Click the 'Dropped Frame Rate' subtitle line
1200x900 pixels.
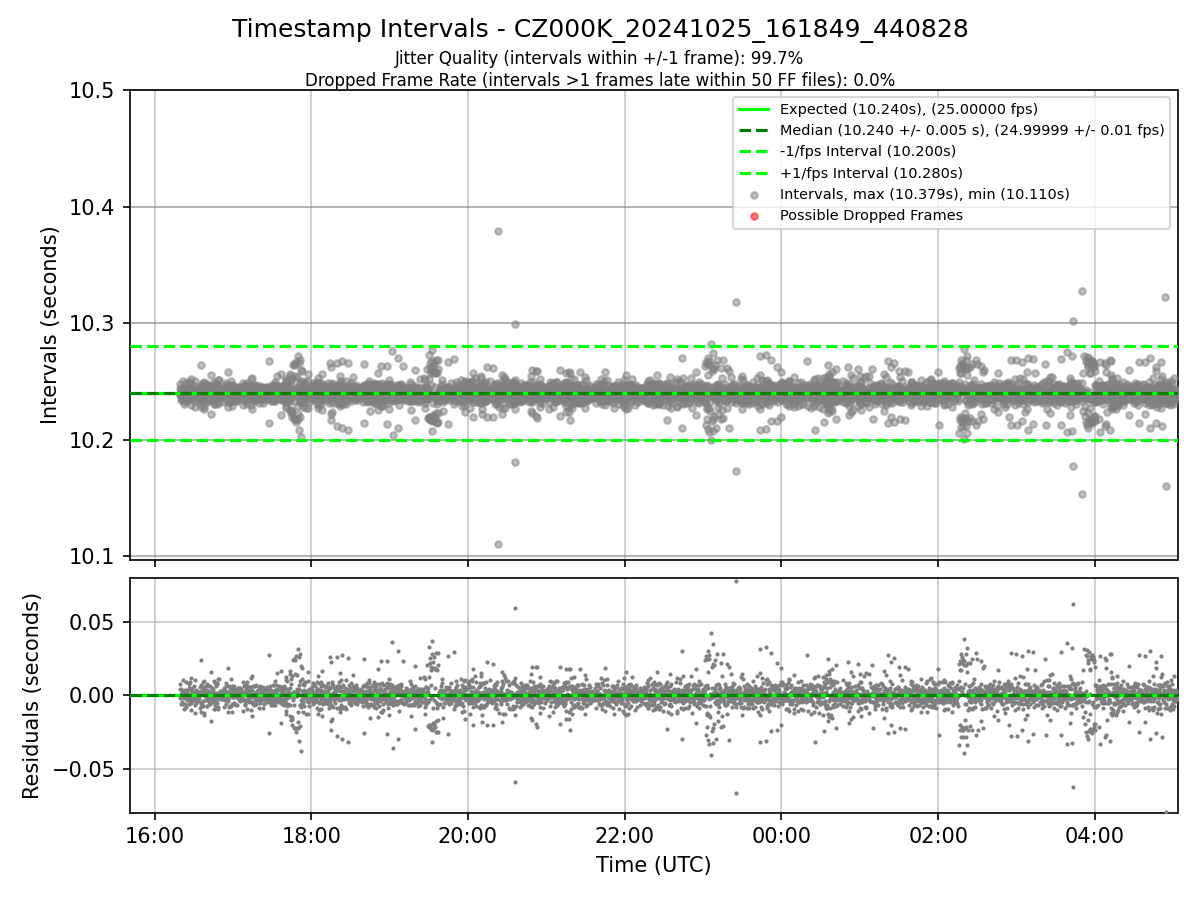pos(600,80)
